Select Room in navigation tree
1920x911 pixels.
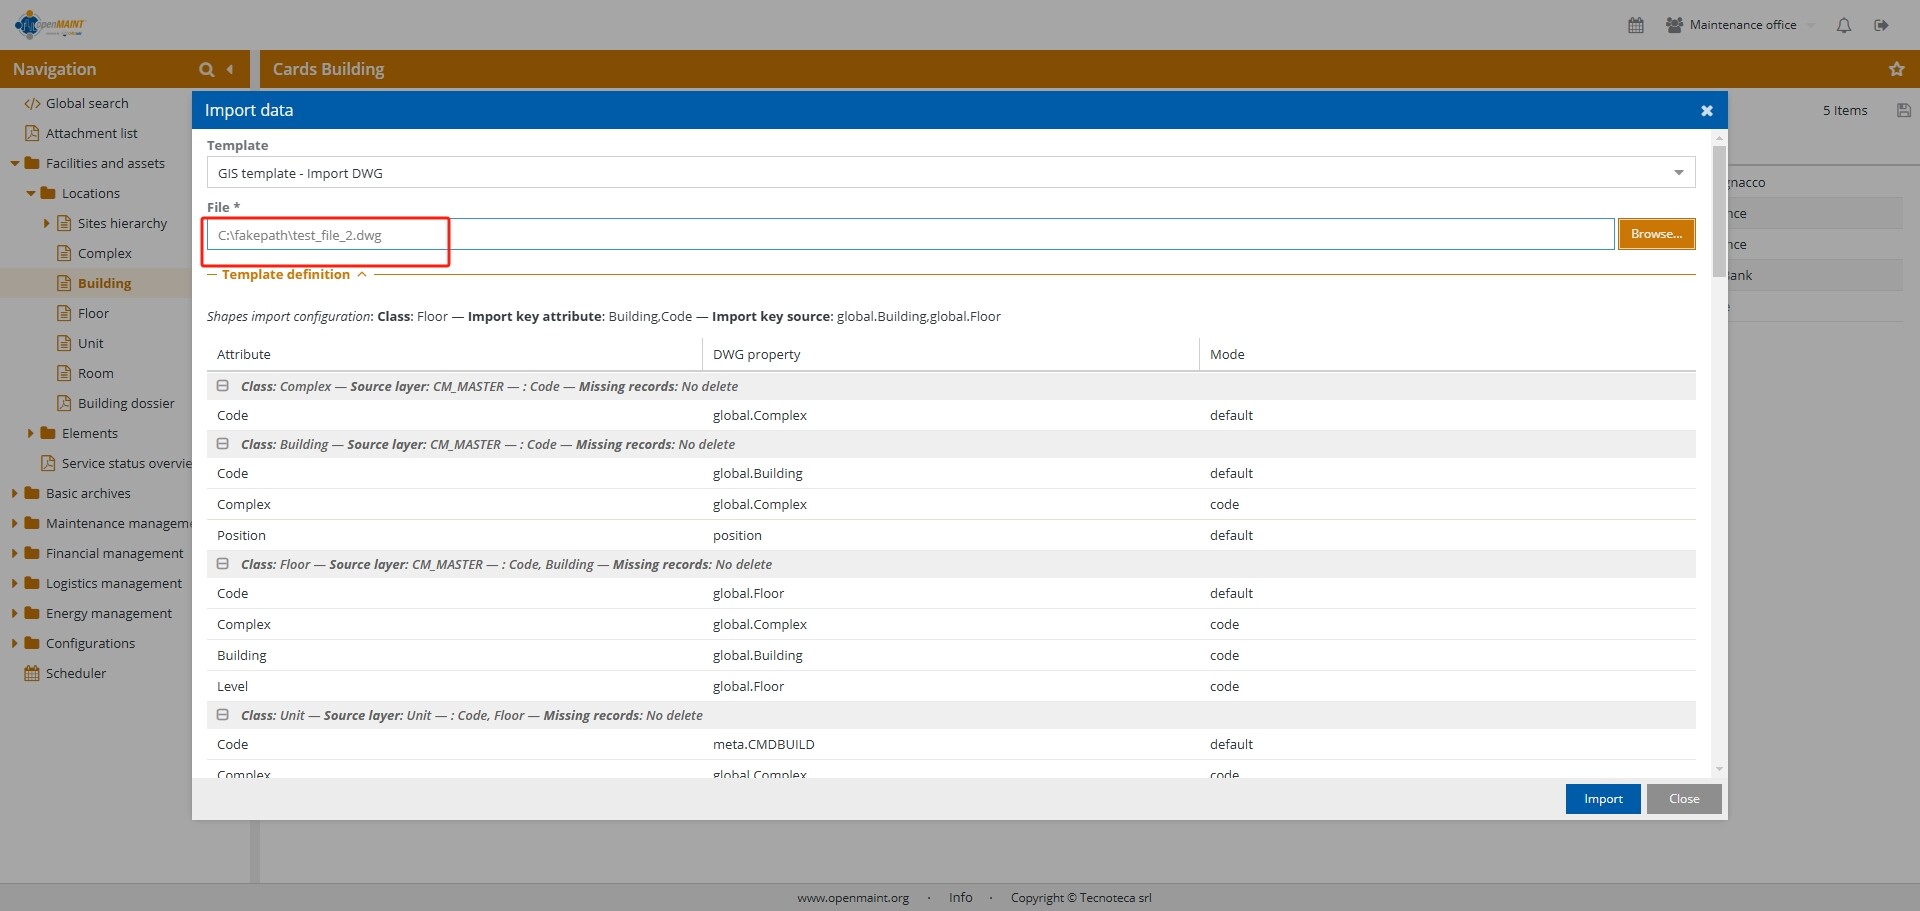point(96,373)
